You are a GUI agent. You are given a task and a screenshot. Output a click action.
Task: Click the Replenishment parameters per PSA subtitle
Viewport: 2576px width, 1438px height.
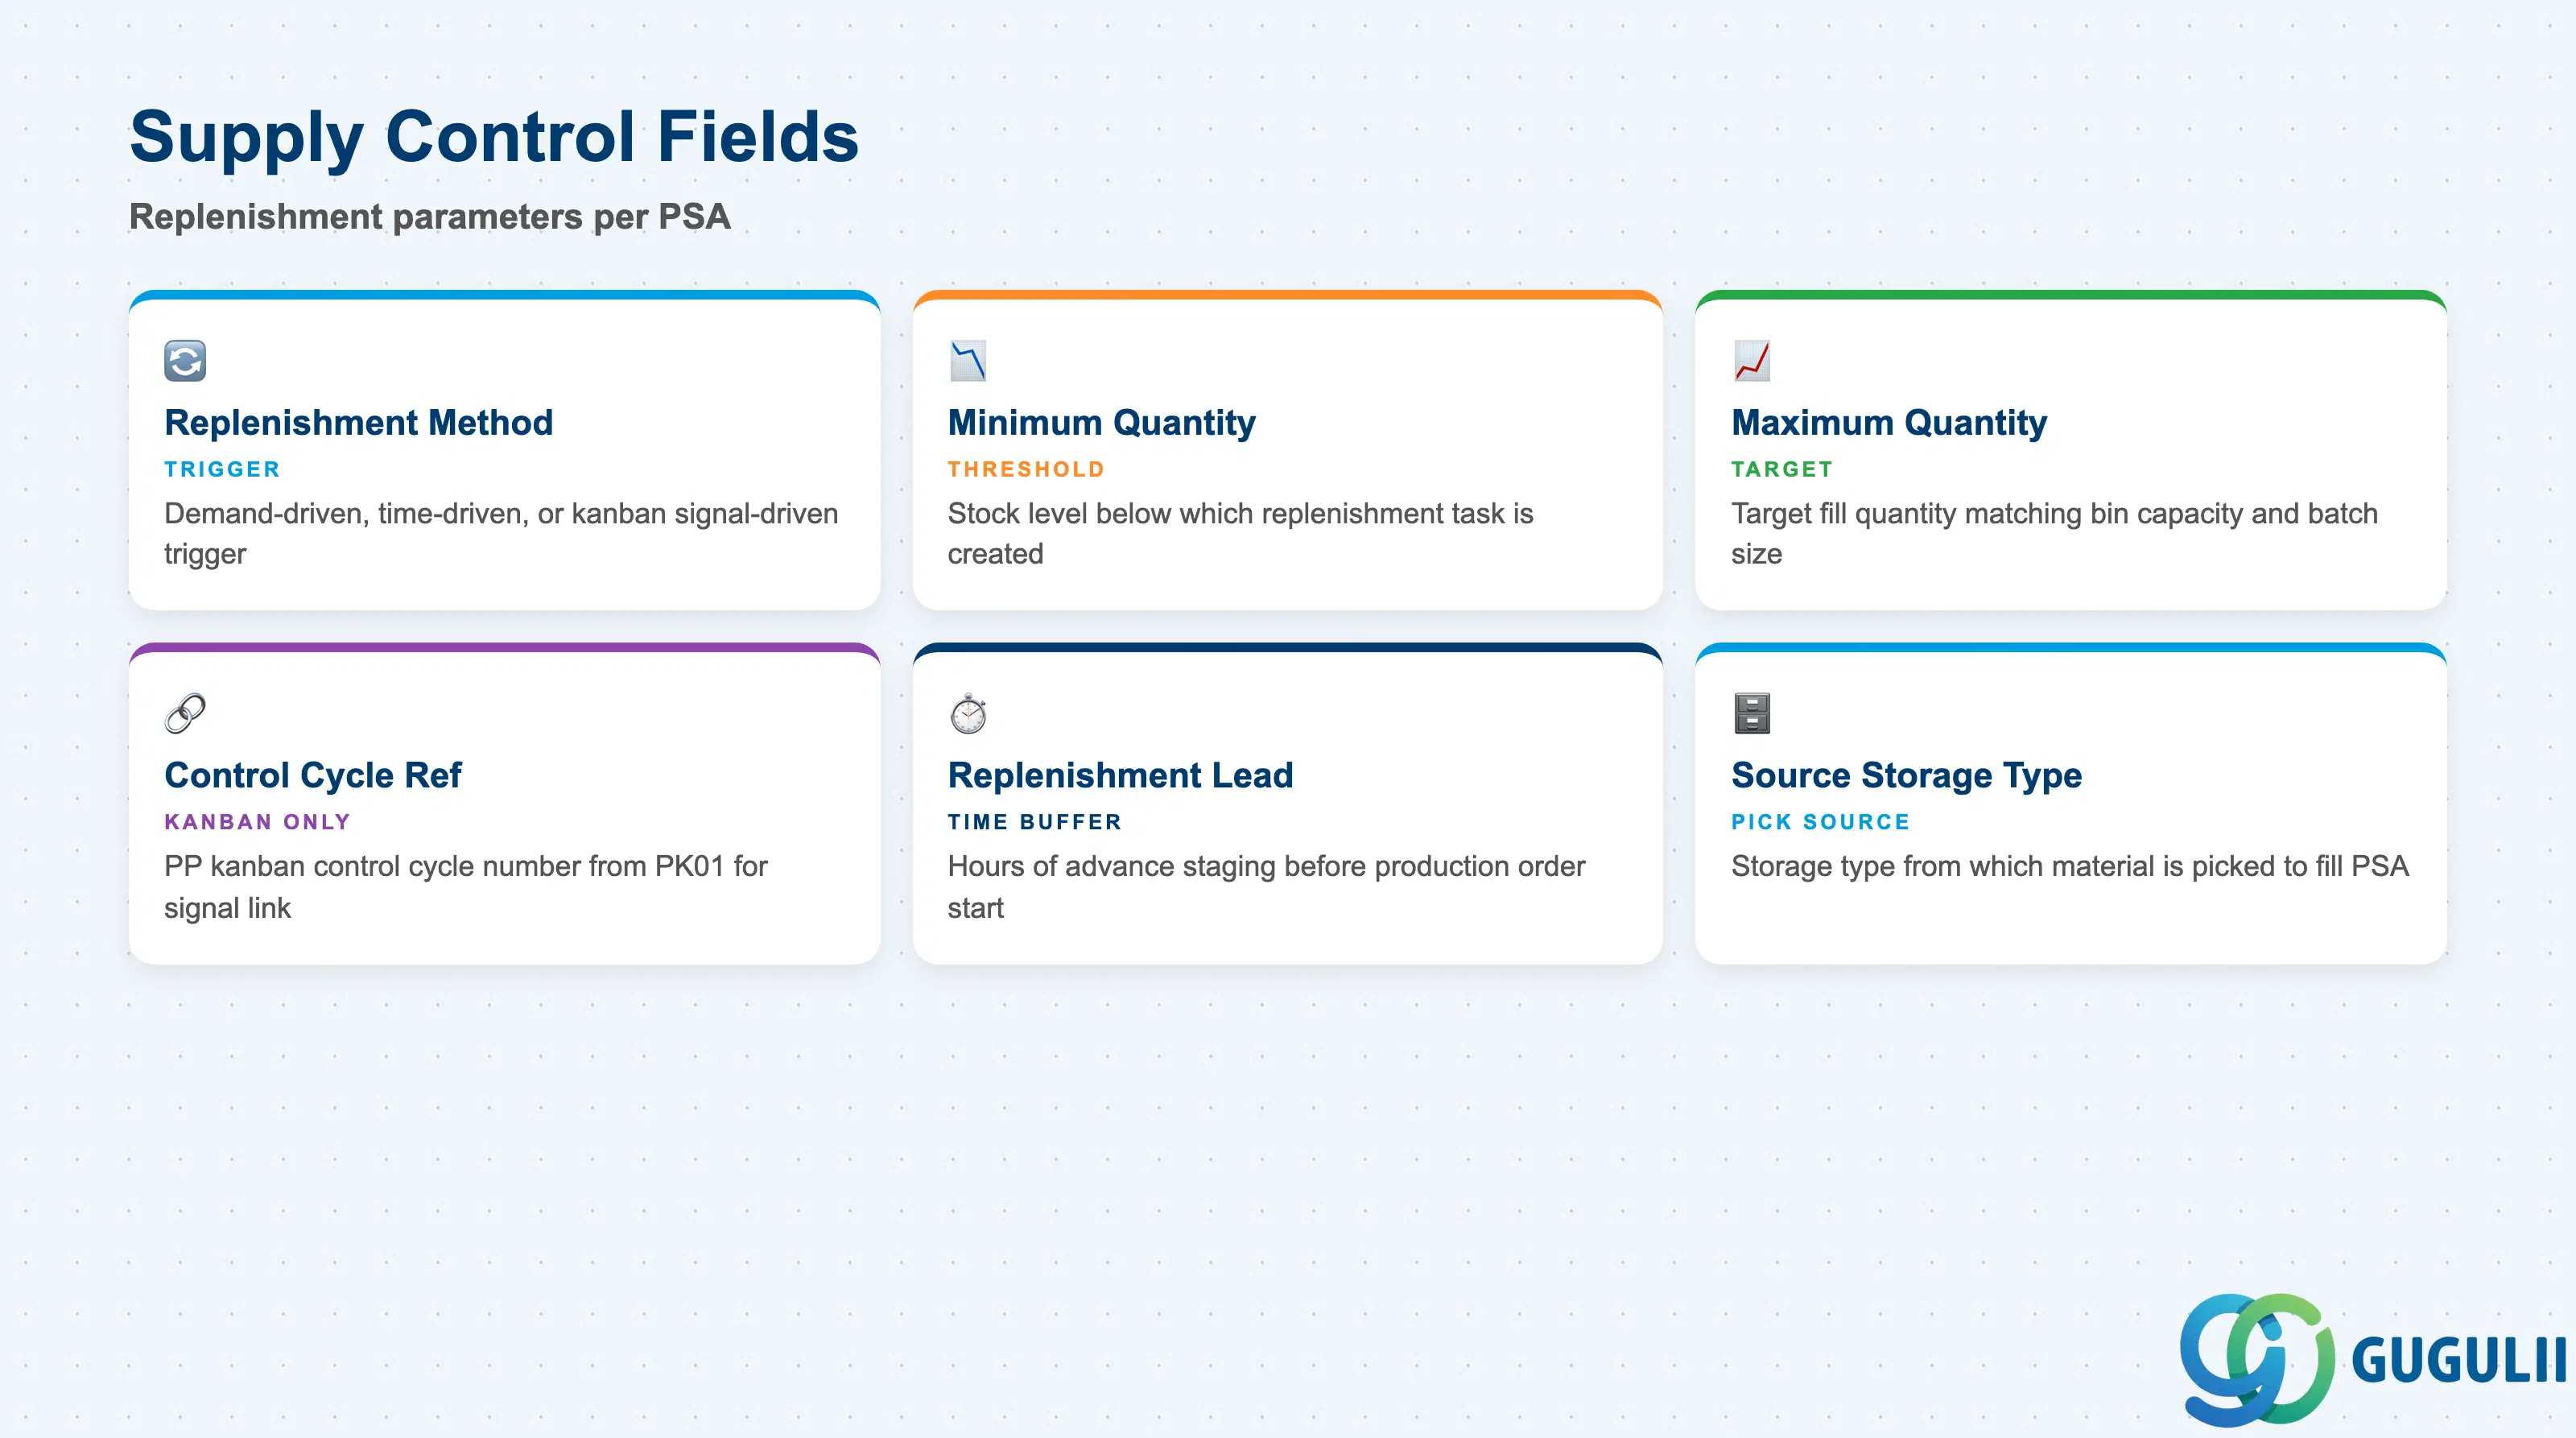pyautogui.click(x=430, y=217)
